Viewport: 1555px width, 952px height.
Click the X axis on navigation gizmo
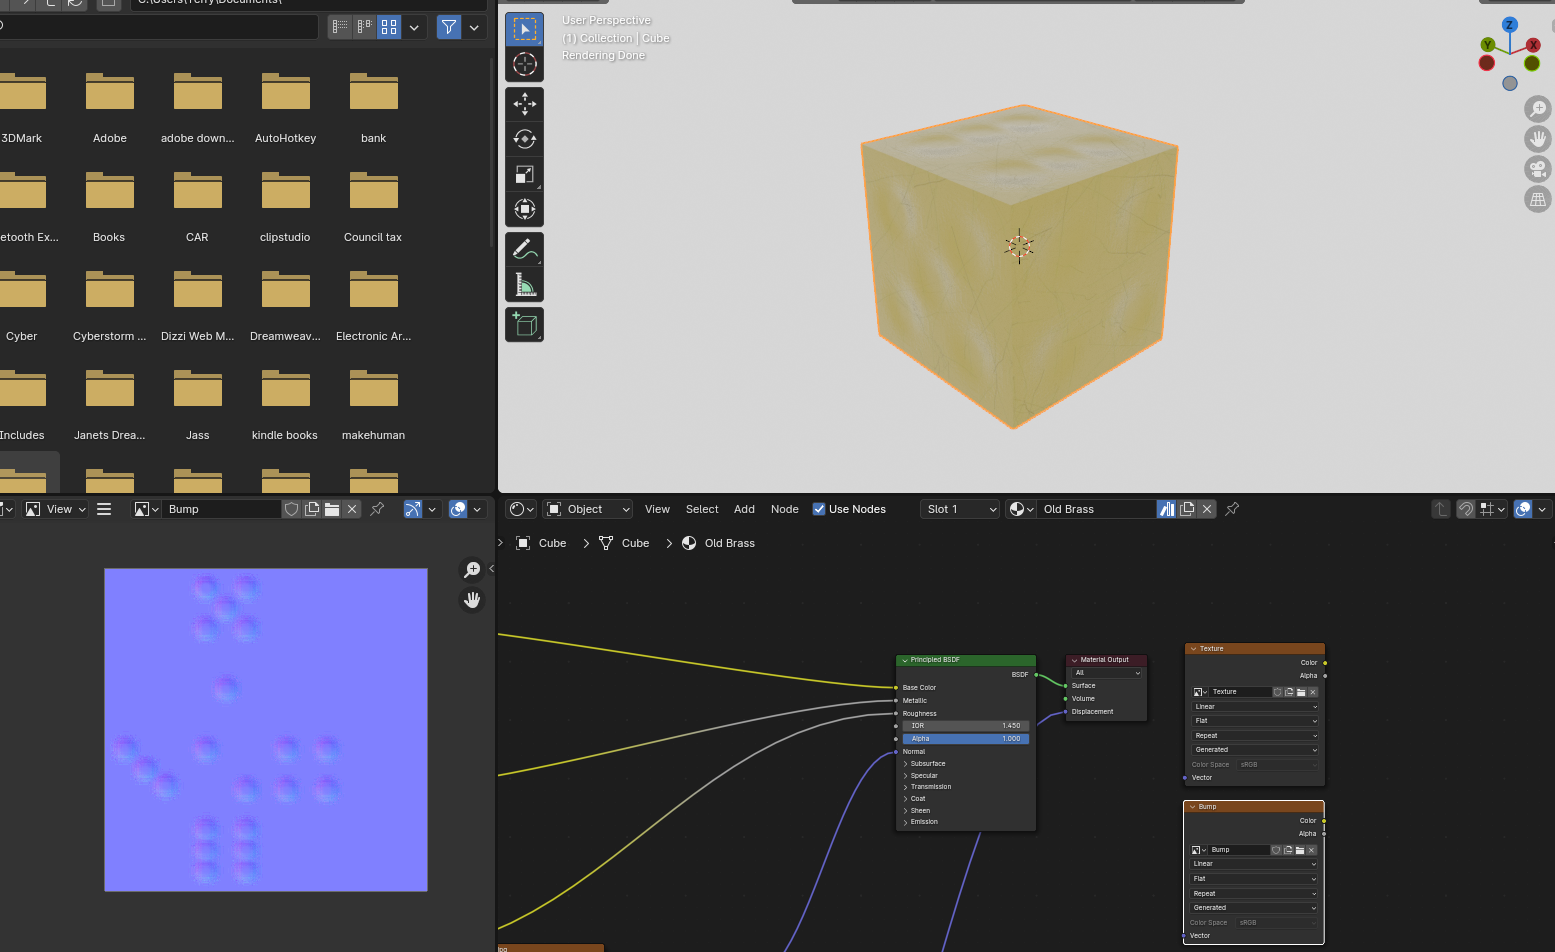pos(1533,45)
